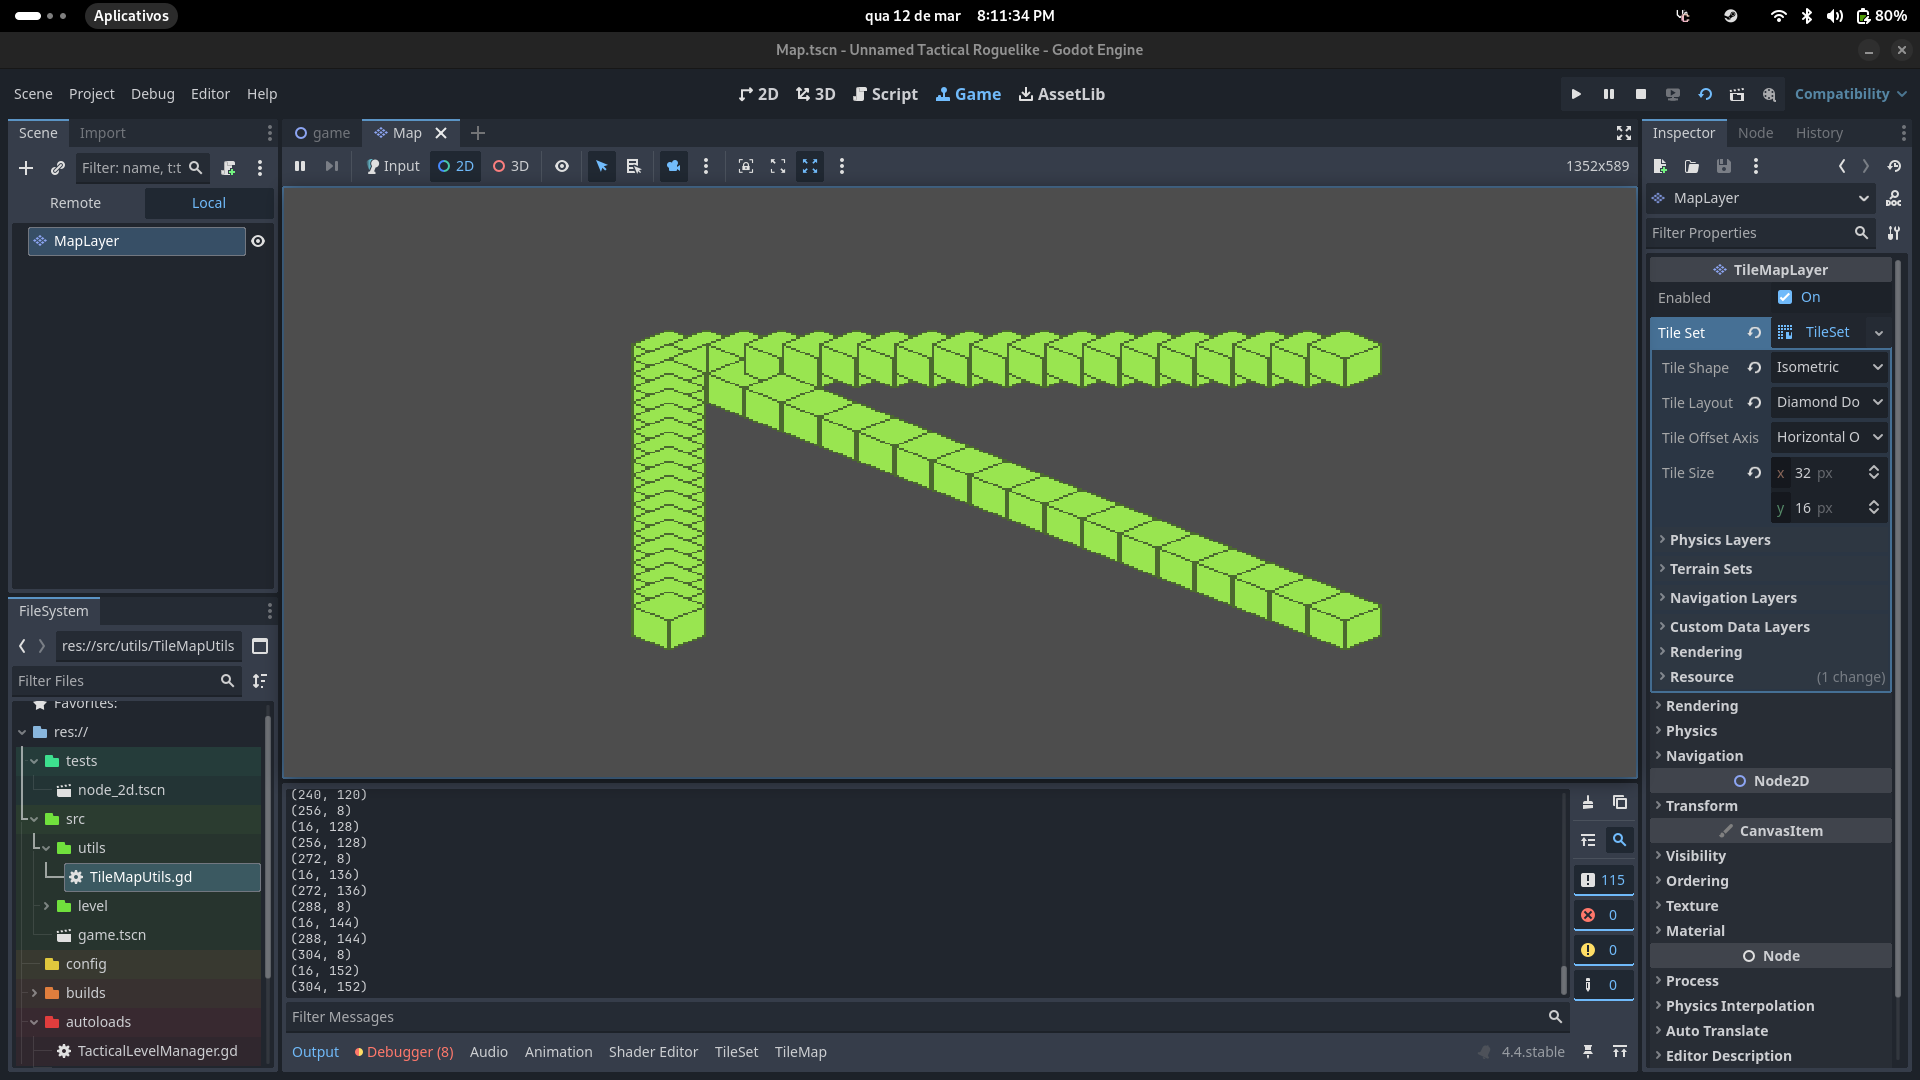Click the Run Project play button
1920x1080 pixels.
(x=1576, y=94)
